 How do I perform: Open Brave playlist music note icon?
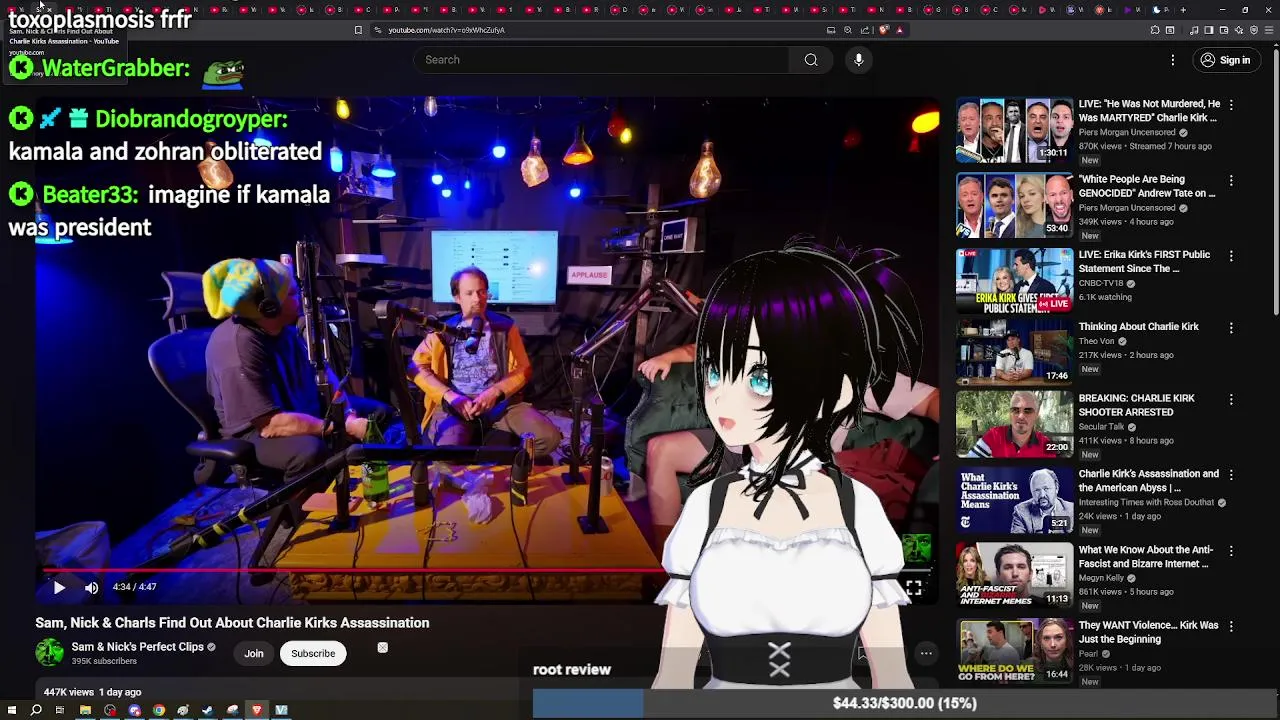1194,30
